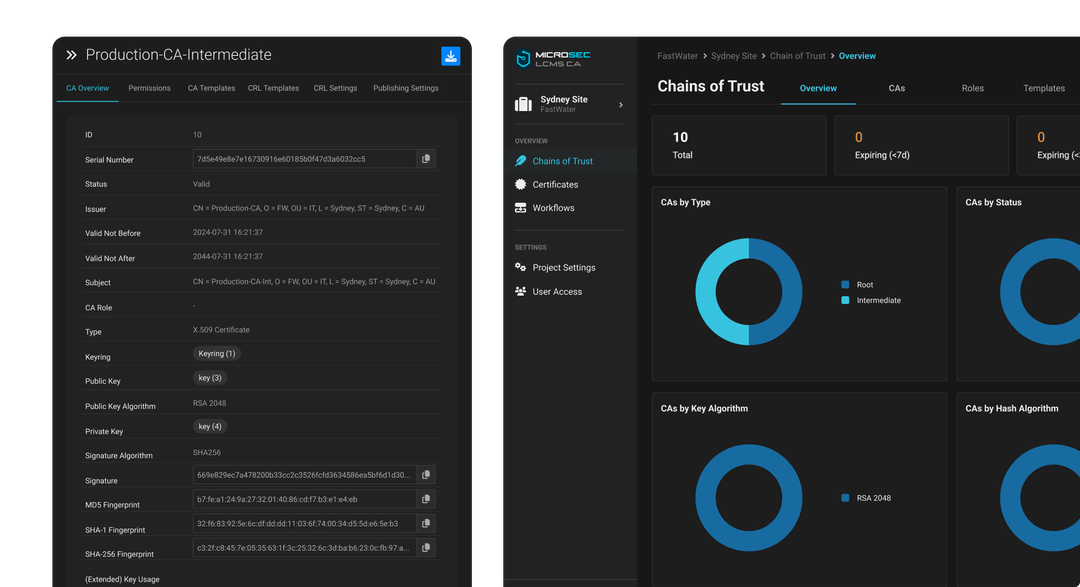Click the Valid Not After date
The height and width of the screenshot is (587, 1080).
[228, 256]
